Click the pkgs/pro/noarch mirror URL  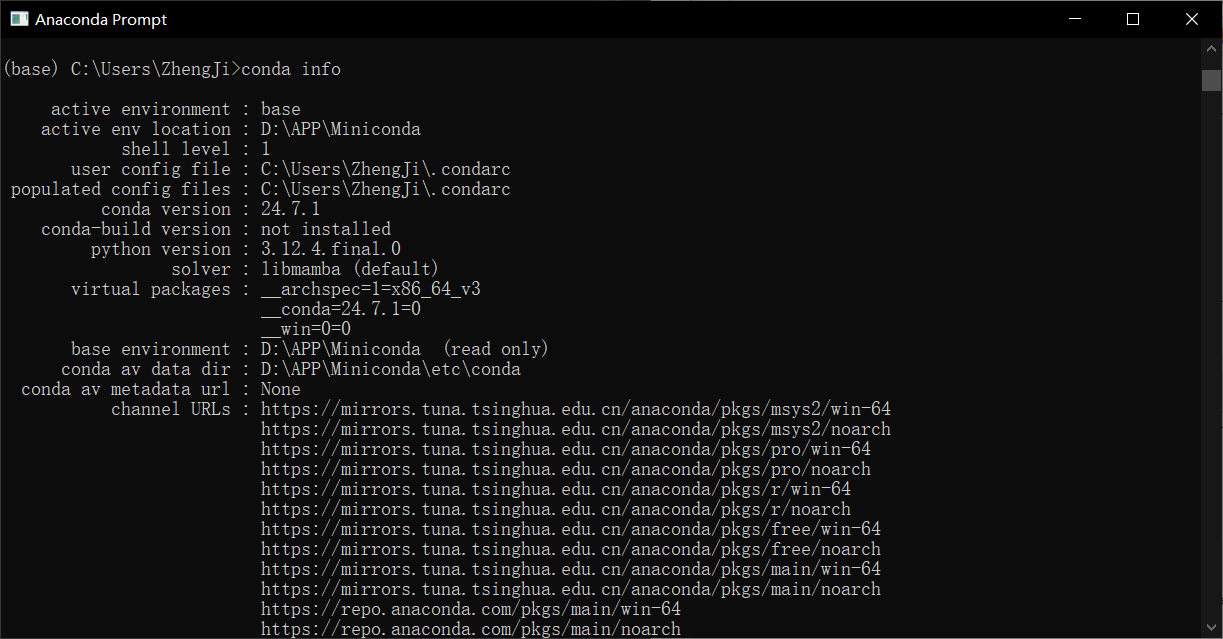click(x=566, y=469)
